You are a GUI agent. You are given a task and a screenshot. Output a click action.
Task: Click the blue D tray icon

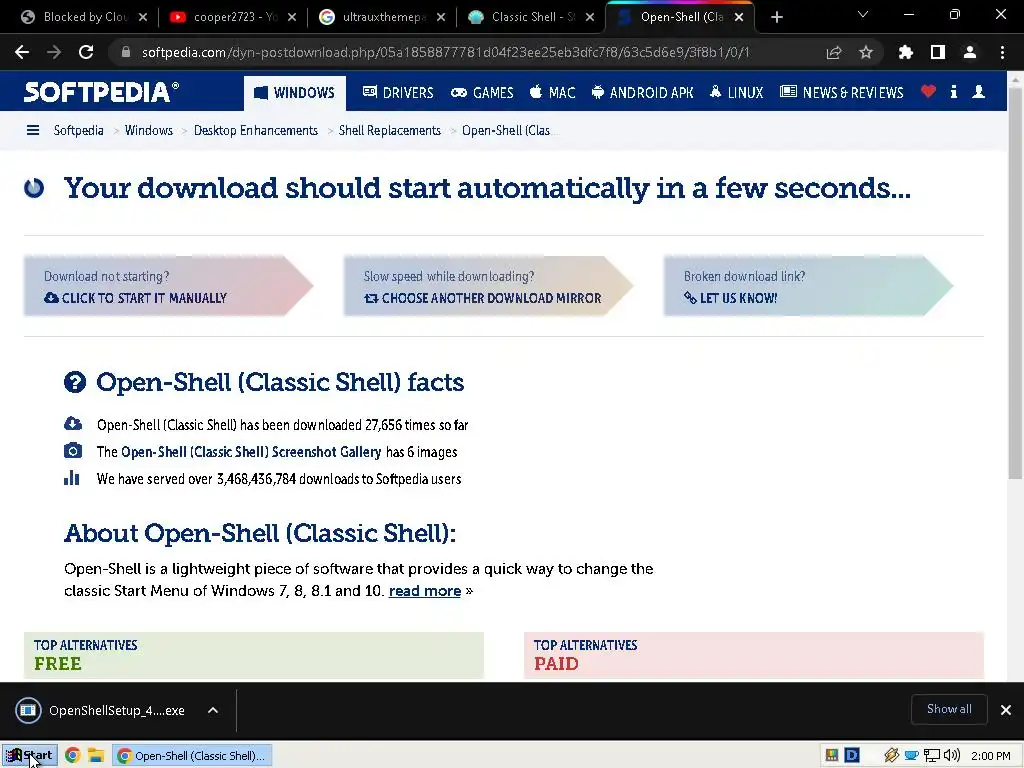coord(852,756)
